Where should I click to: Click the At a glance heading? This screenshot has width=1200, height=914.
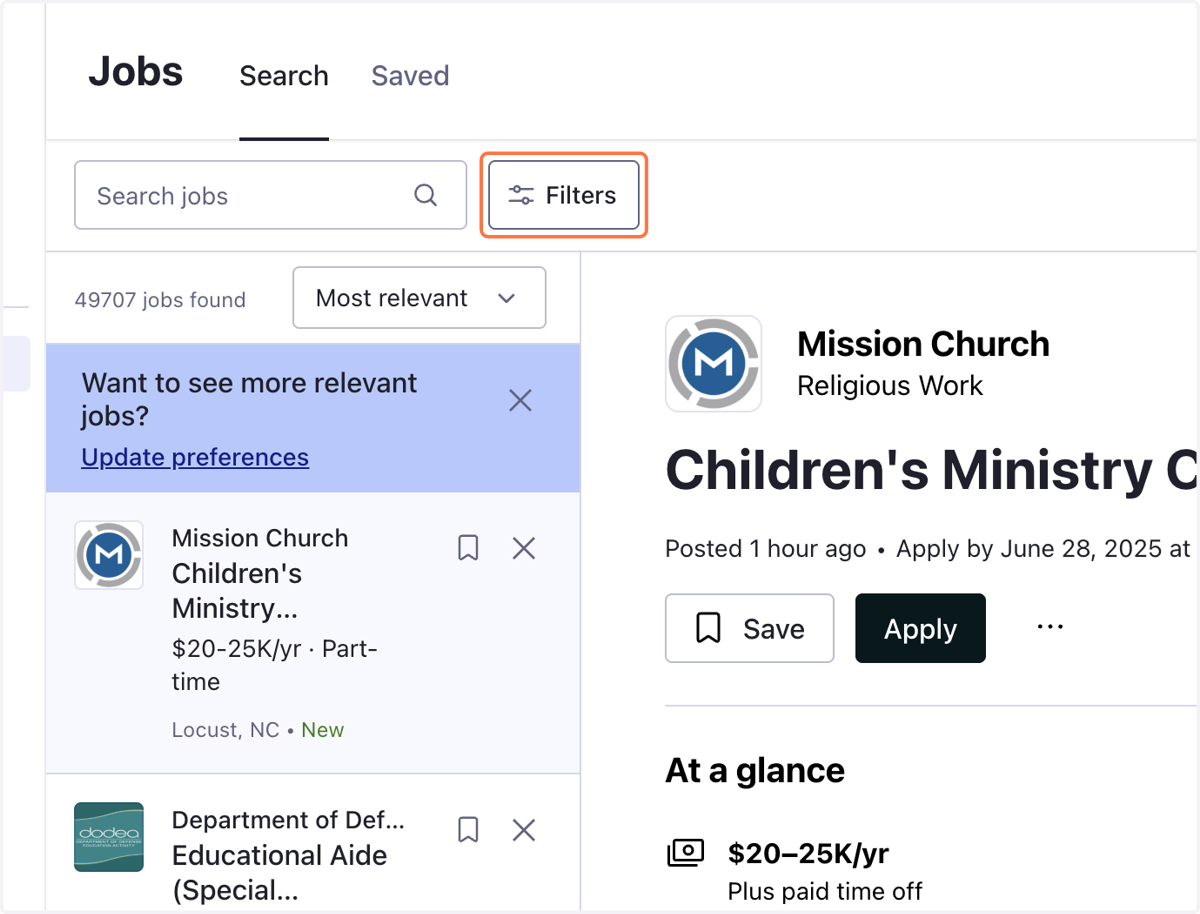point(755,771)
